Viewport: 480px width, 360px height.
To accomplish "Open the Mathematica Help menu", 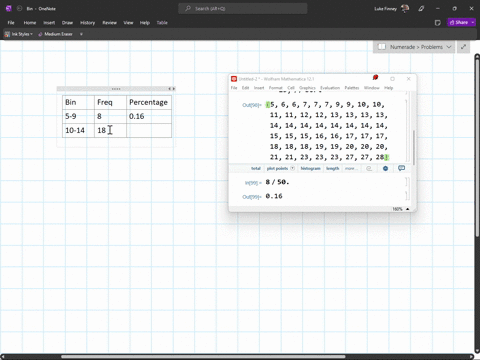I will pos(389,88).
